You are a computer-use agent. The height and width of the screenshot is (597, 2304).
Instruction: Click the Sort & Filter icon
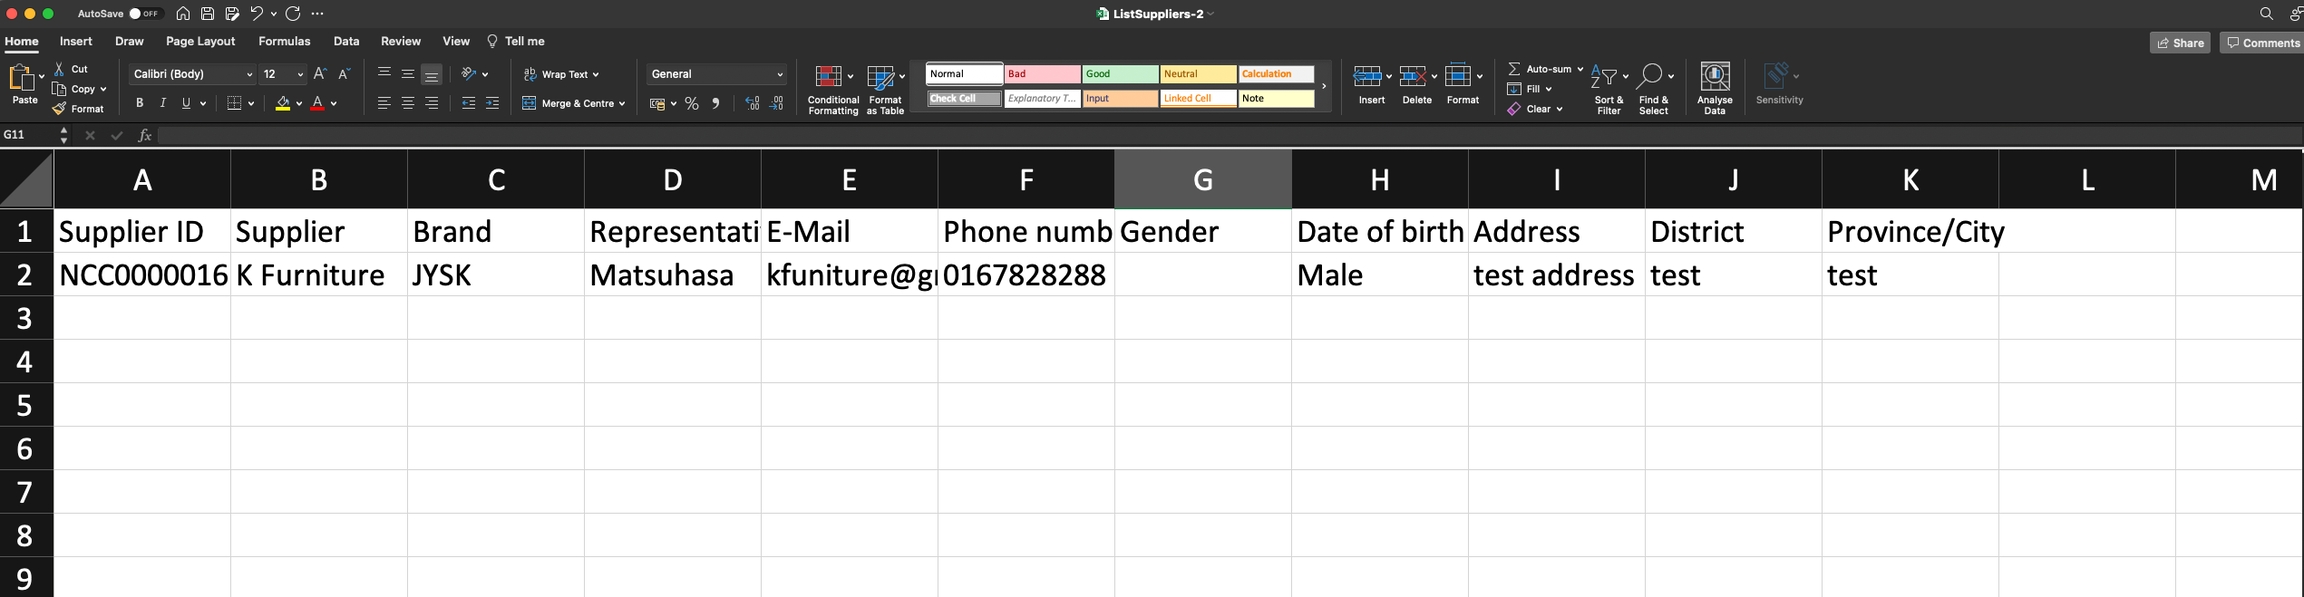tap(1608, 88)
